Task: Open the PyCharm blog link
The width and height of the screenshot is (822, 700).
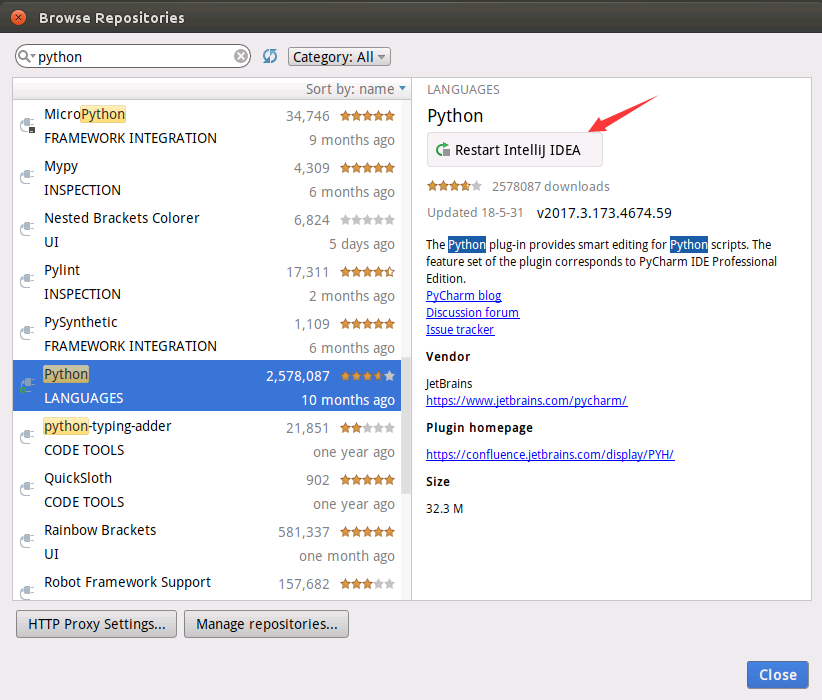Action: click(x=463, y=295)
